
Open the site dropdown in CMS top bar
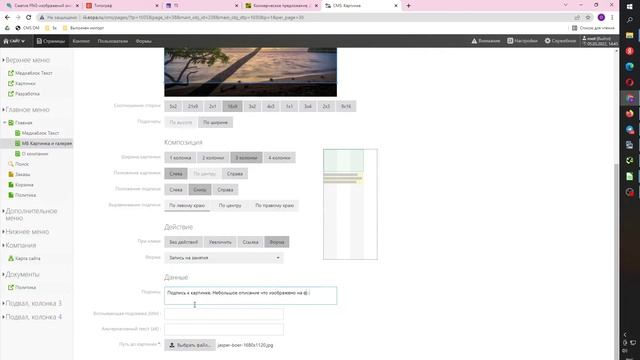(14, 41)
